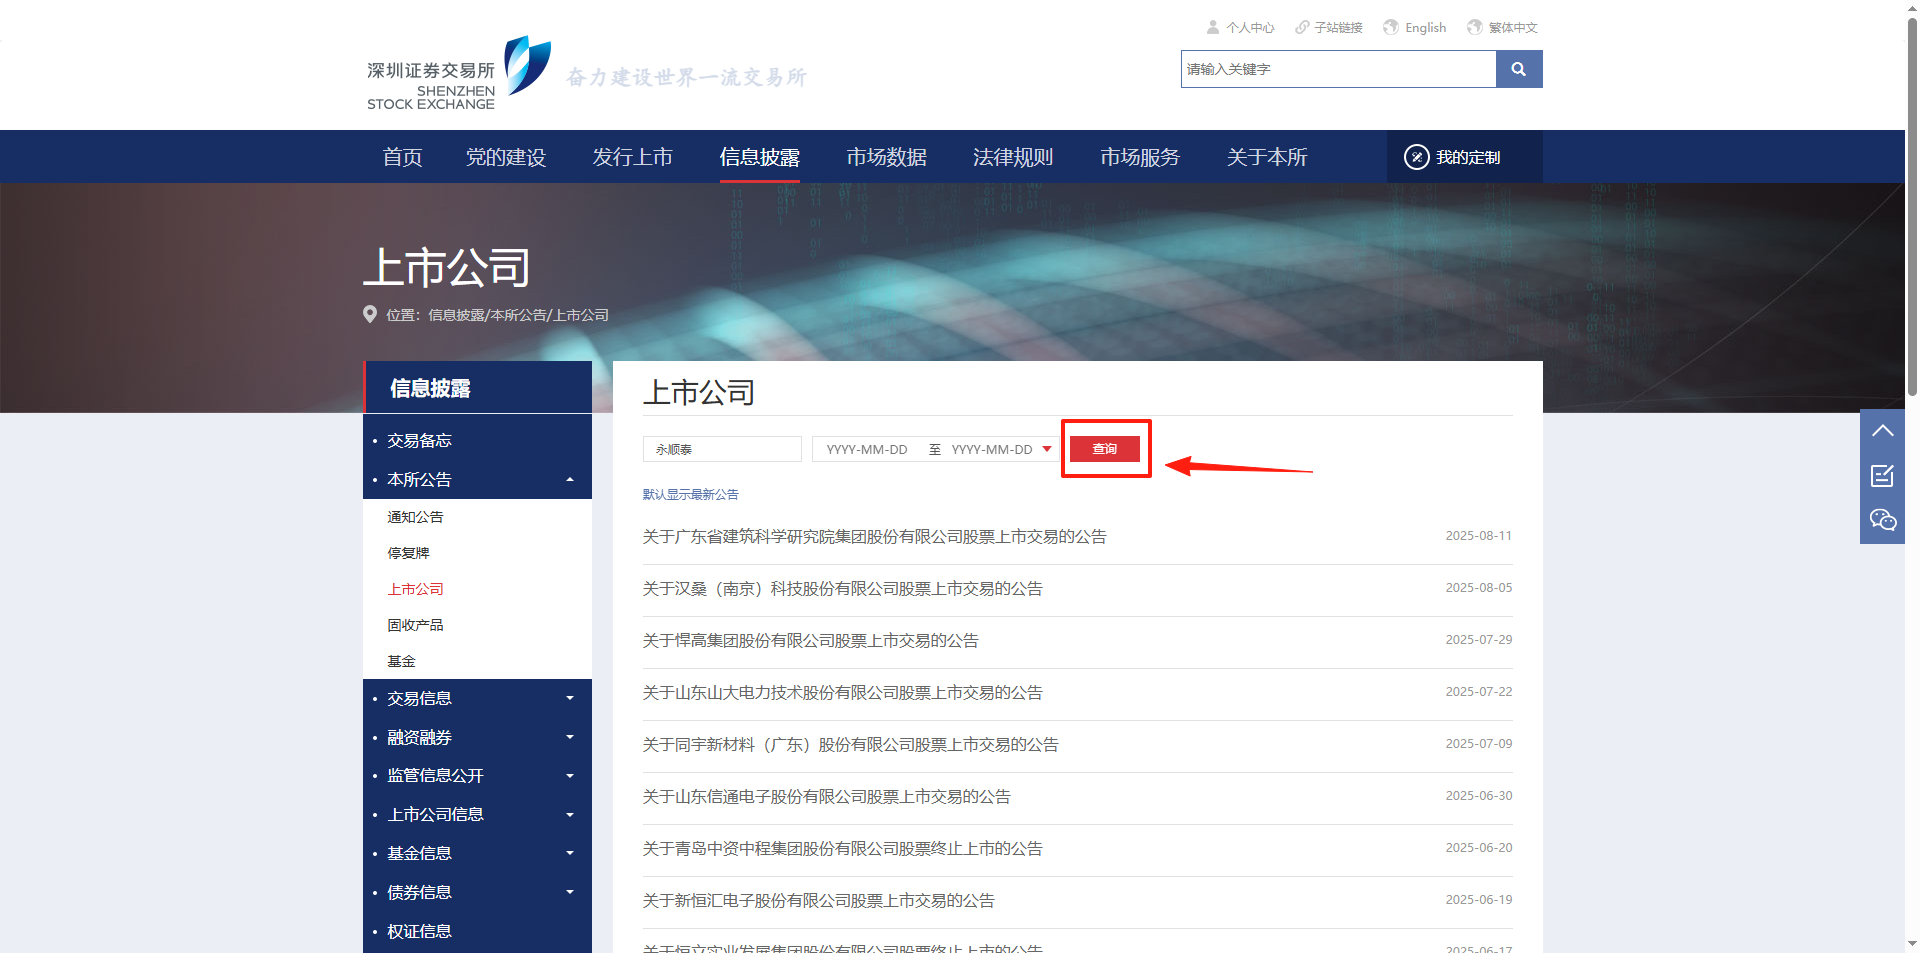
Task: Open the date range dropdown arrow
Action: (x=1047, y=449)
